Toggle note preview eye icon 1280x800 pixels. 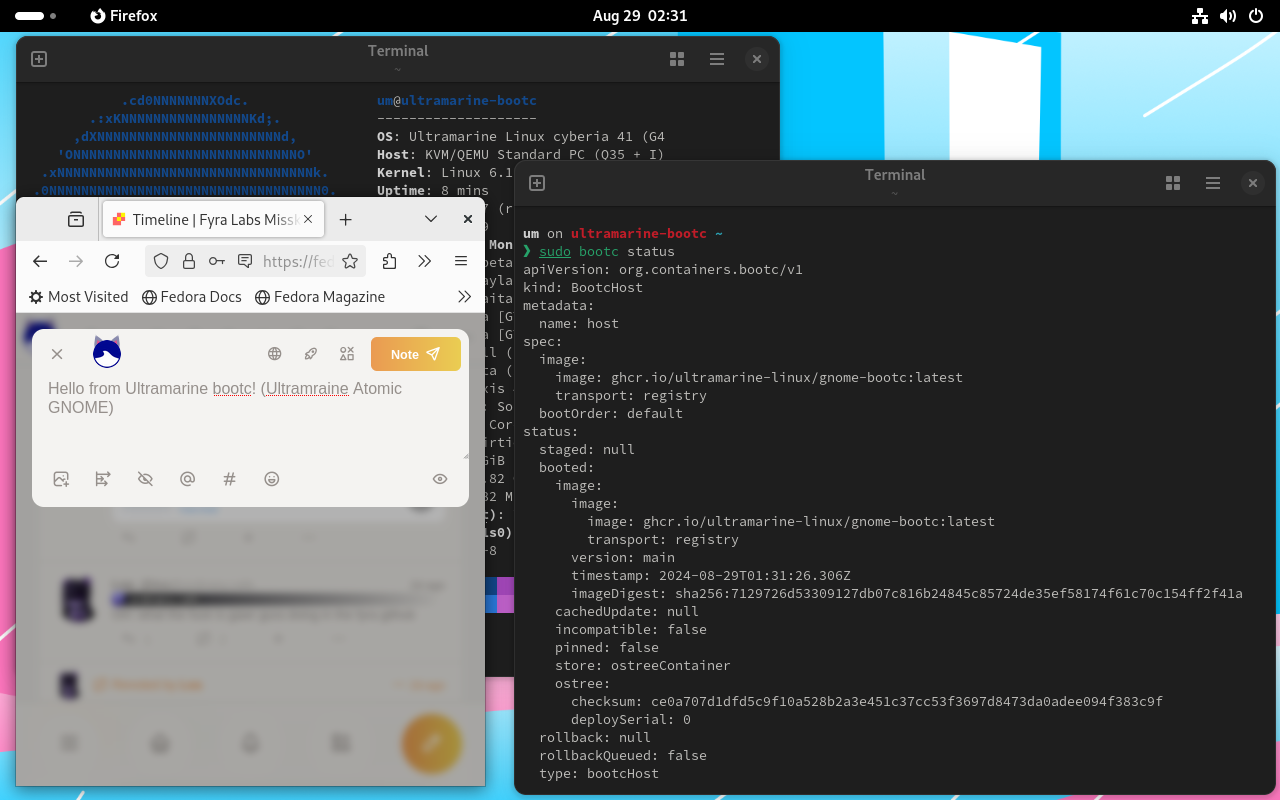440,479
